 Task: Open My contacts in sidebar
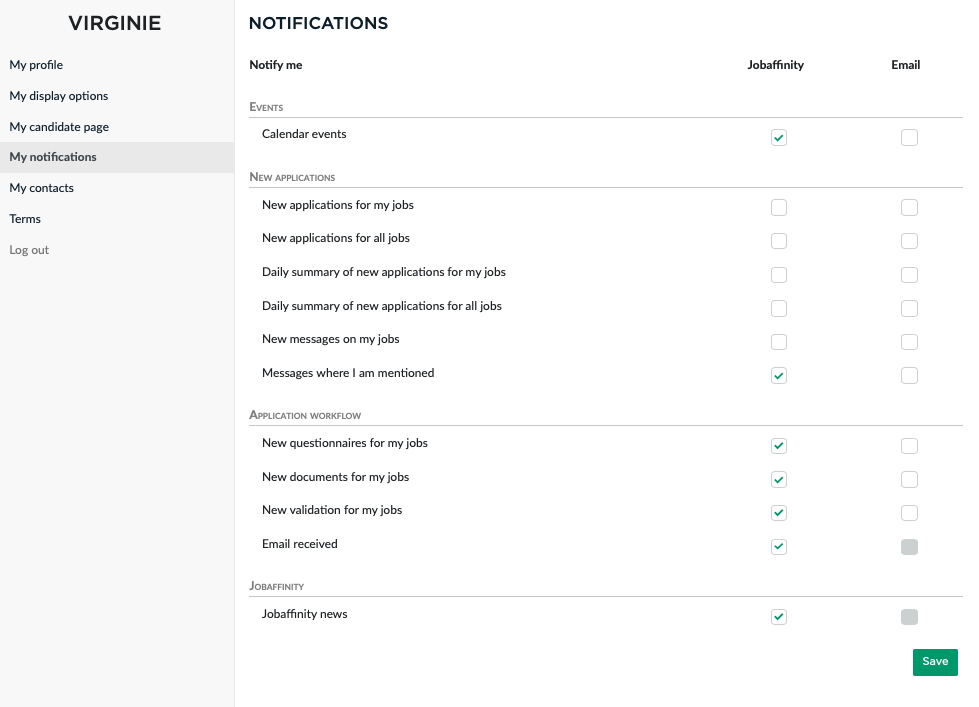[42, 188]
